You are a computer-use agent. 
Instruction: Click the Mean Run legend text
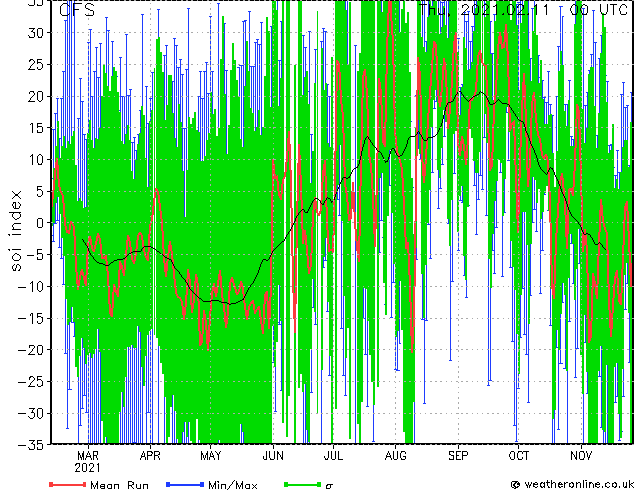[119, 485]
